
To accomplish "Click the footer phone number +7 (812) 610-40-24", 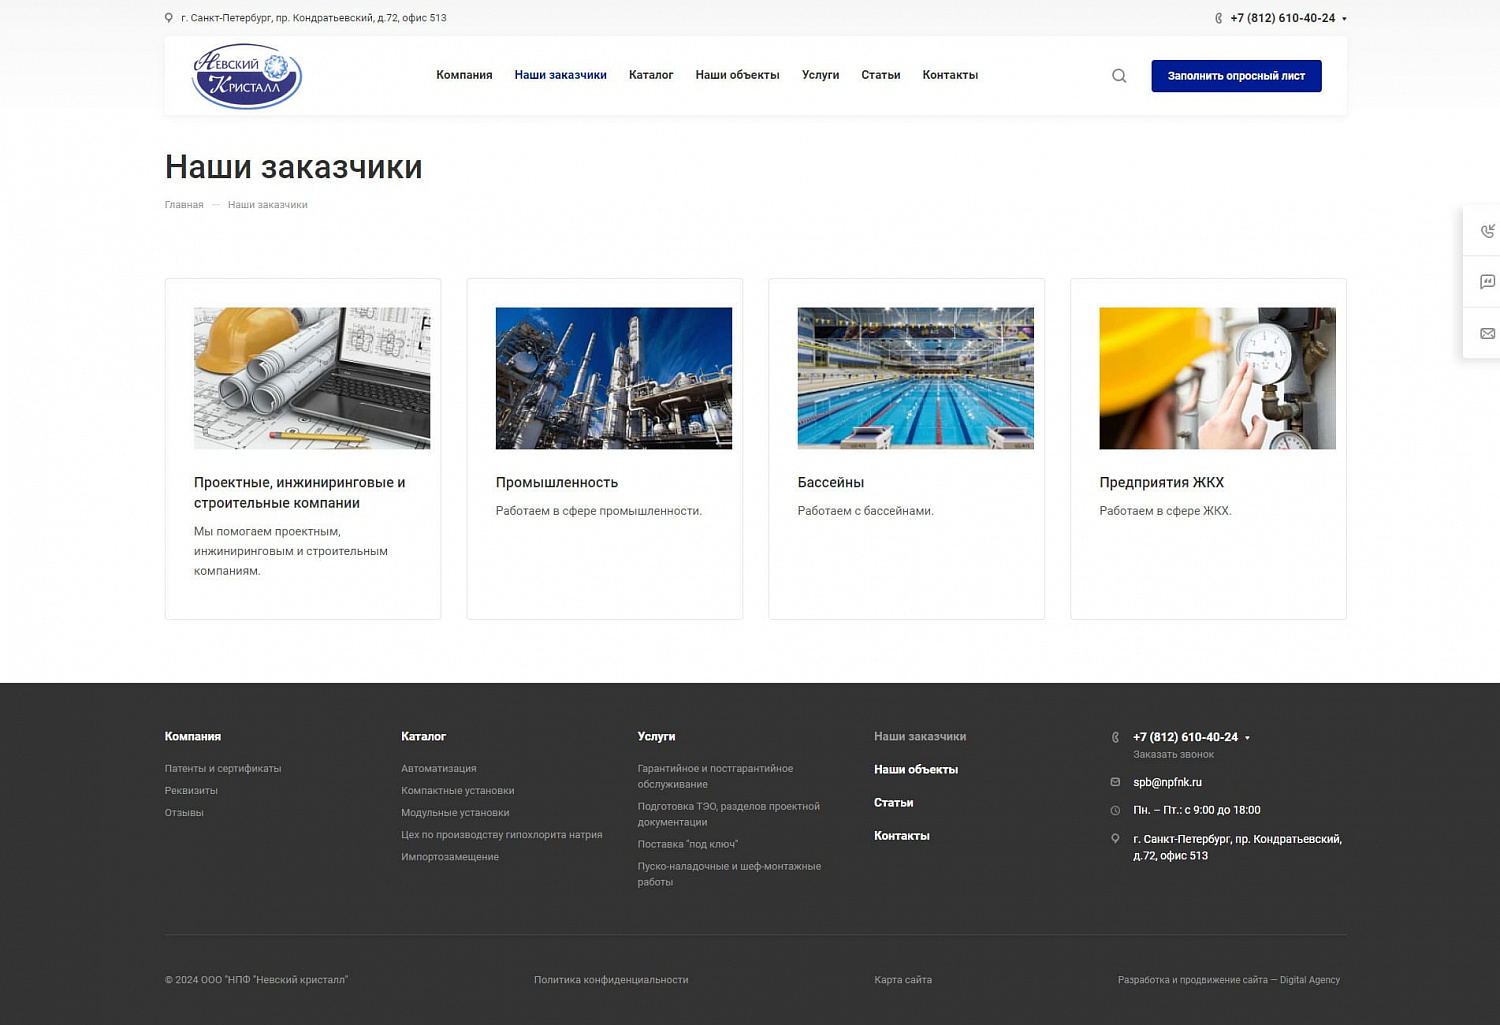I will [1185, 737].
